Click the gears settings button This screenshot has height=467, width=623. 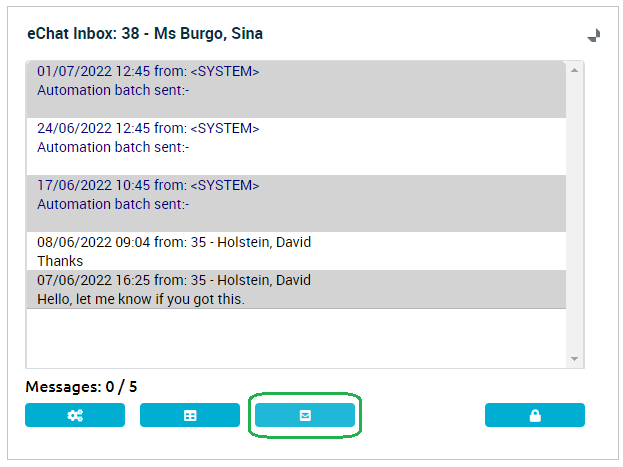pos(75,415)
